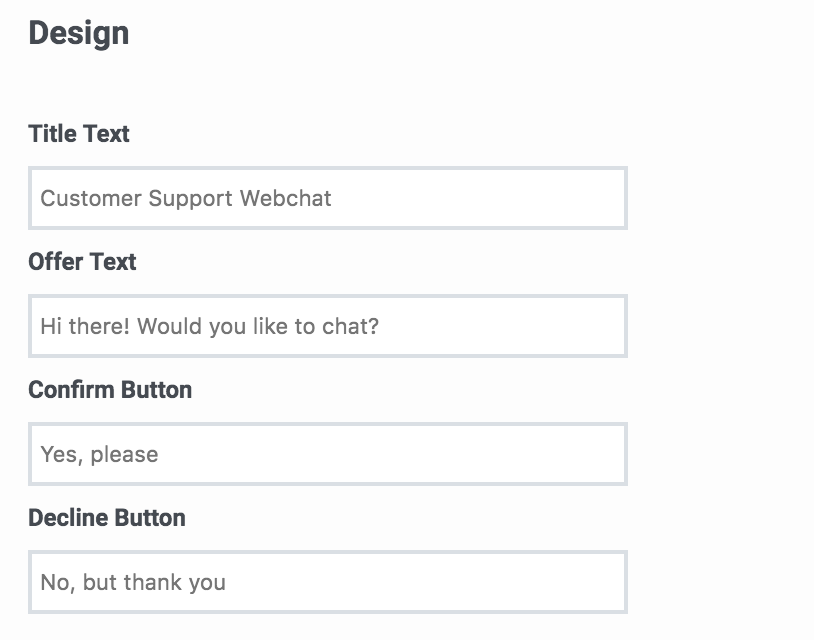The width and height of the screenshot is (814, 640).
Task: Edit the decline button caption field
Action: (328, 582)
